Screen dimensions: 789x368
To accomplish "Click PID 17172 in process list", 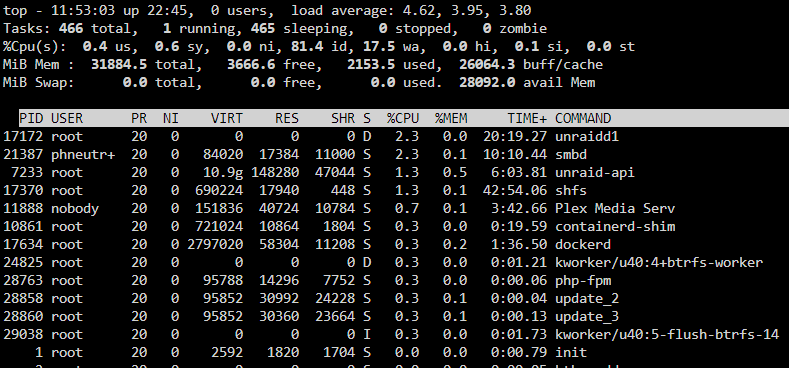I will [x=23, y=136].
